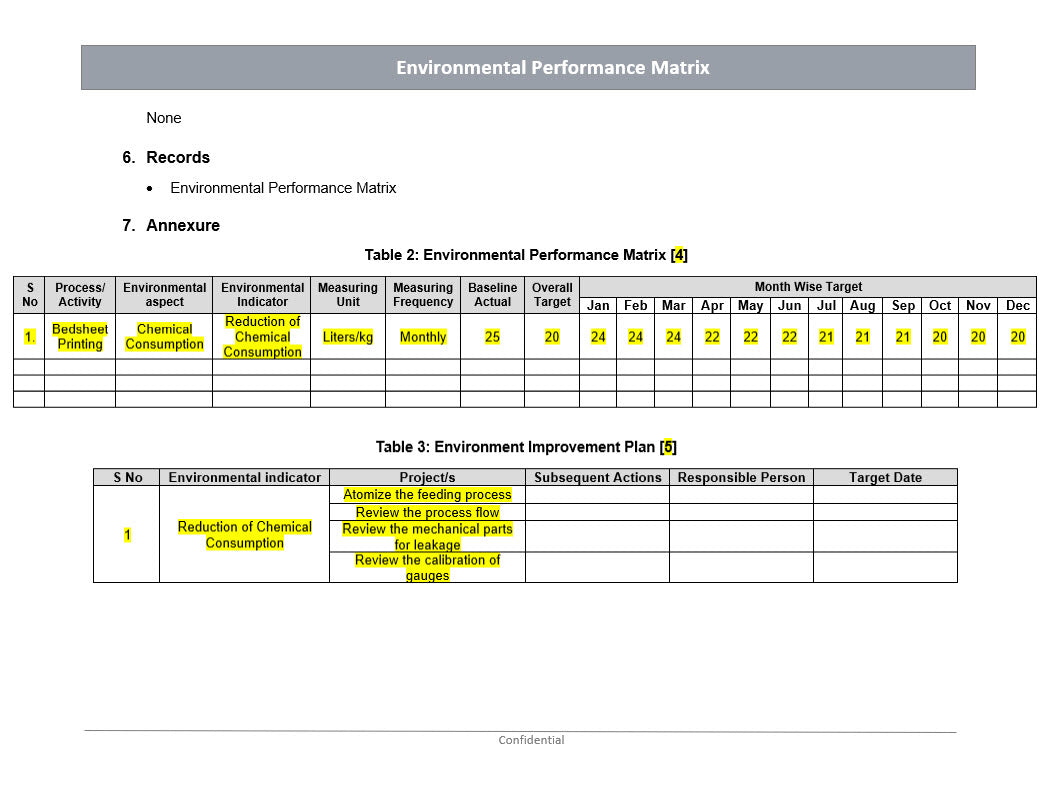Click the Confidential footer text
The width and height of the screenshot is (1052, 792).
coord(531,741)
